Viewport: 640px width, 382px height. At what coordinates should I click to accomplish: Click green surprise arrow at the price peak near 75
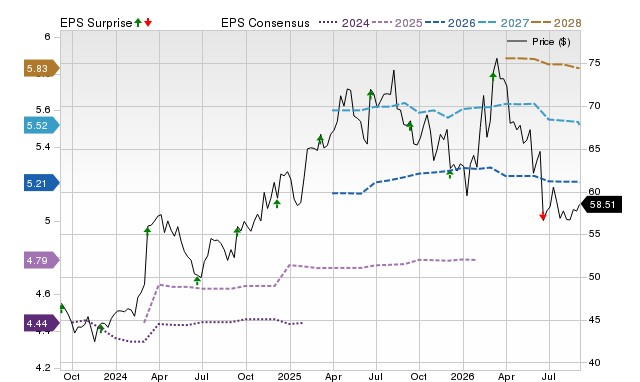point(493,76)
